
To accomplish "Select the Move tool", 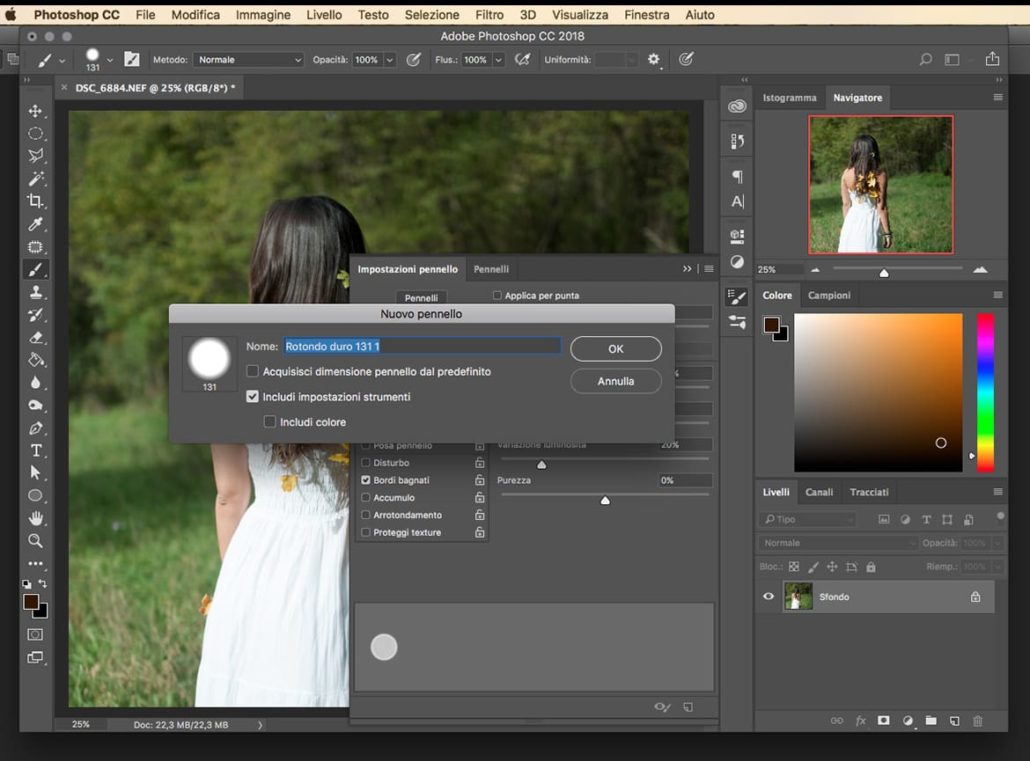I will [35, 111].
